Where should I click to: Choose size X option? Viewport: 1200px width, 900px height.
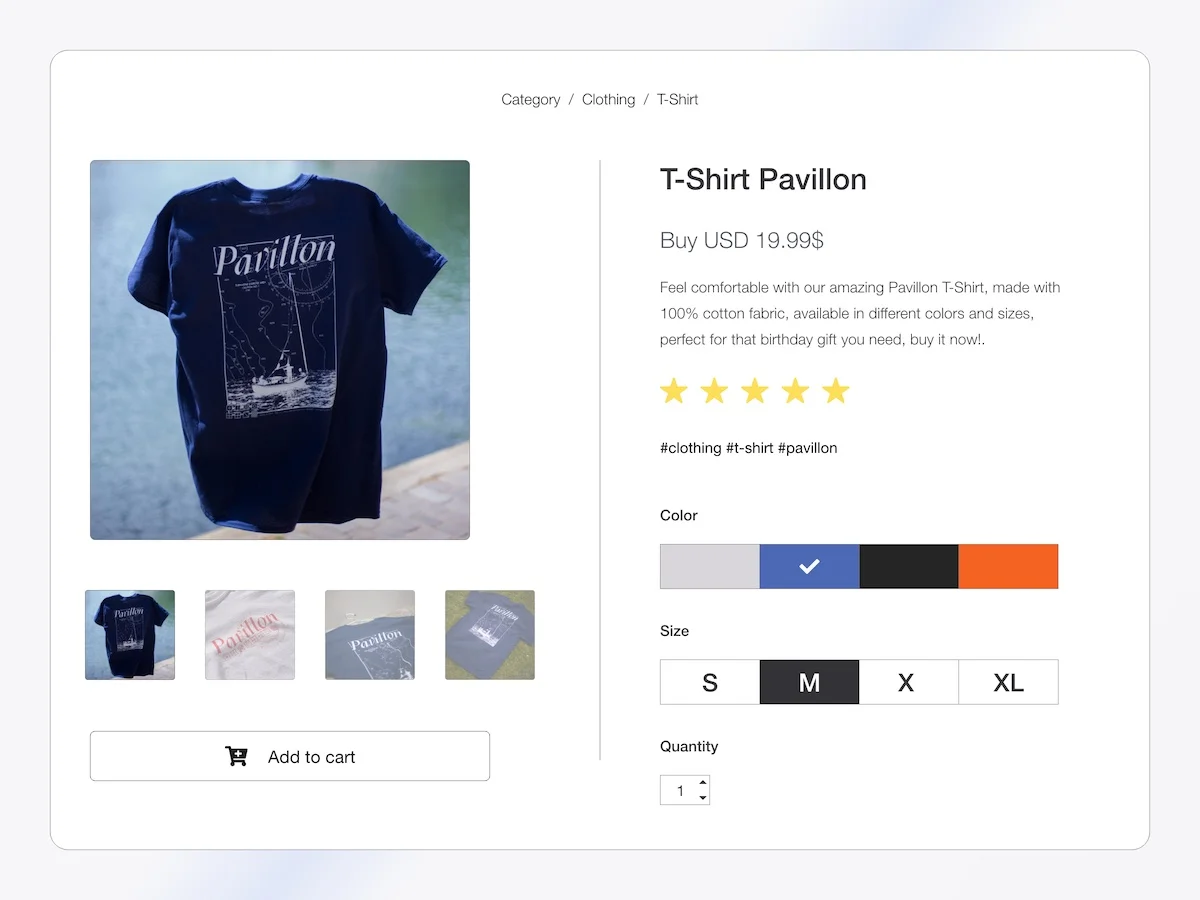tap(908, 682)
